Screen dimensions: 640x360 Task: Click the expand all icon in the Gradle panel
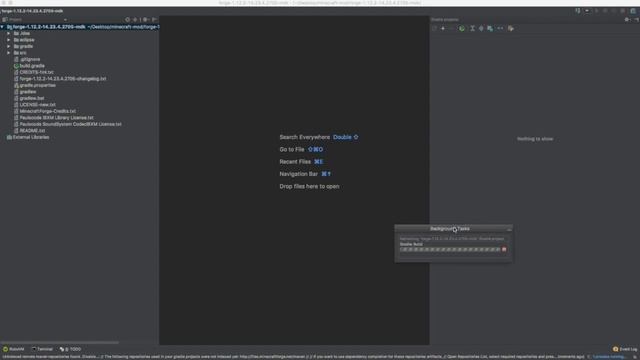472,29
